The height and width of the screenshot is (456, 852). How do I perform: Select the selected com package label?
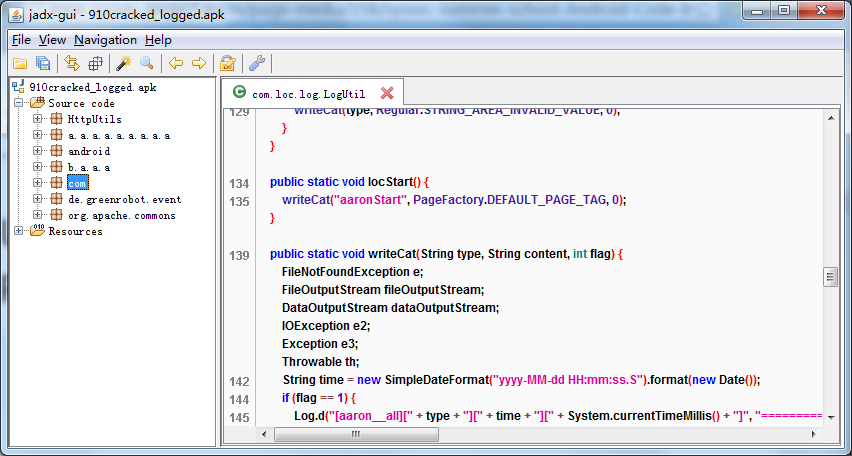pyautogui.click(x=77, y=183)
